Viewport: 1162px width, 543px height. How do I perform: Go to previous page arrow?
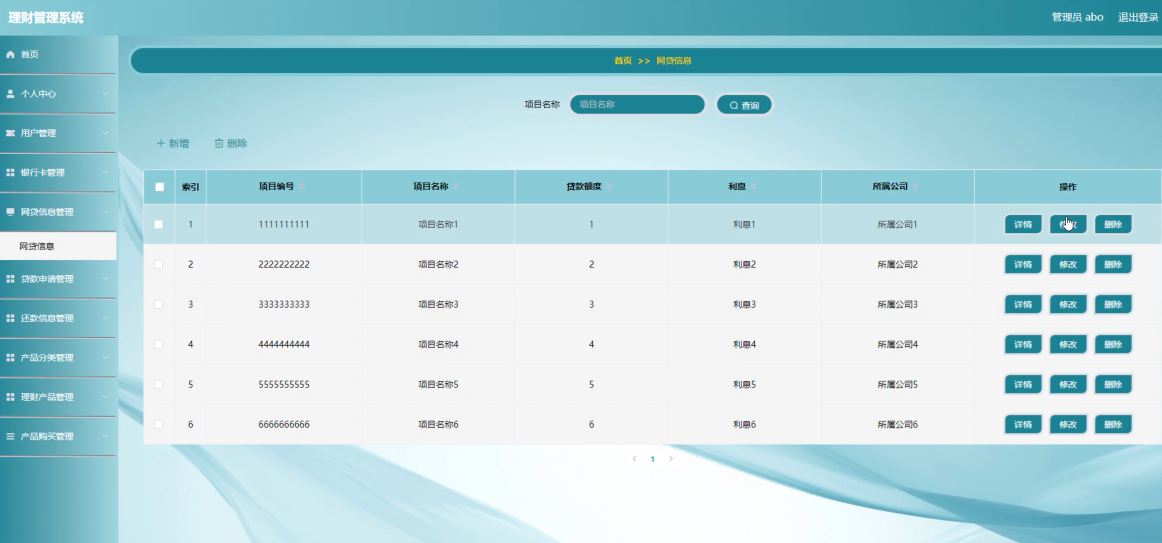click(x=634, y=459)
